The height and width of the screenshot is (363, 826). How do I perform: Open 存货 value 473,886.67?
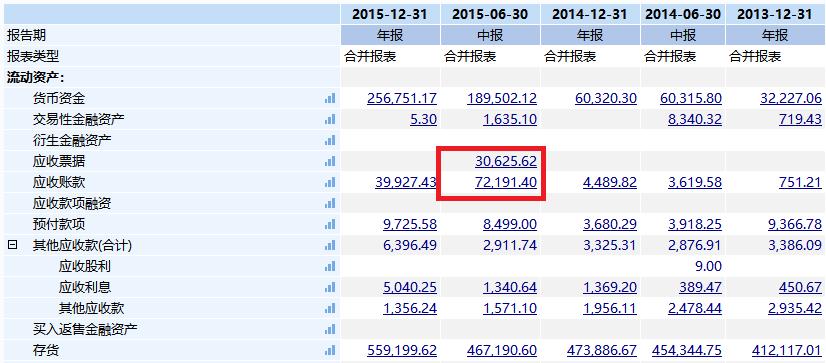coord(602,350)
